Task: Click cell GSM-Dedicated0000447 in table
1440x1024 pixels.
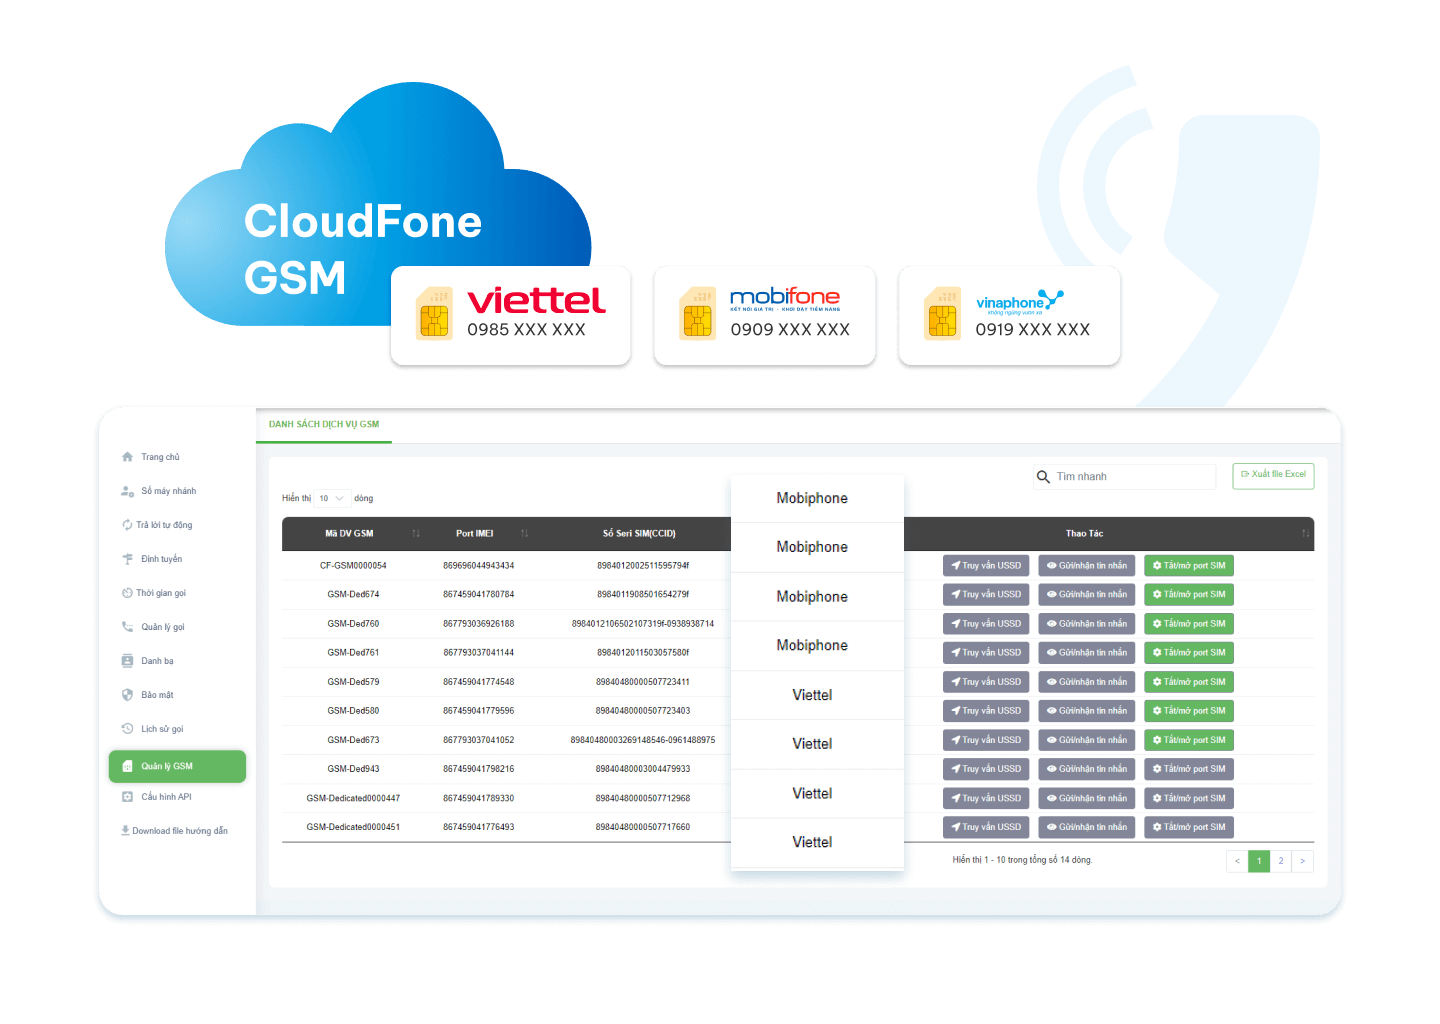Action: click(353, 798)
